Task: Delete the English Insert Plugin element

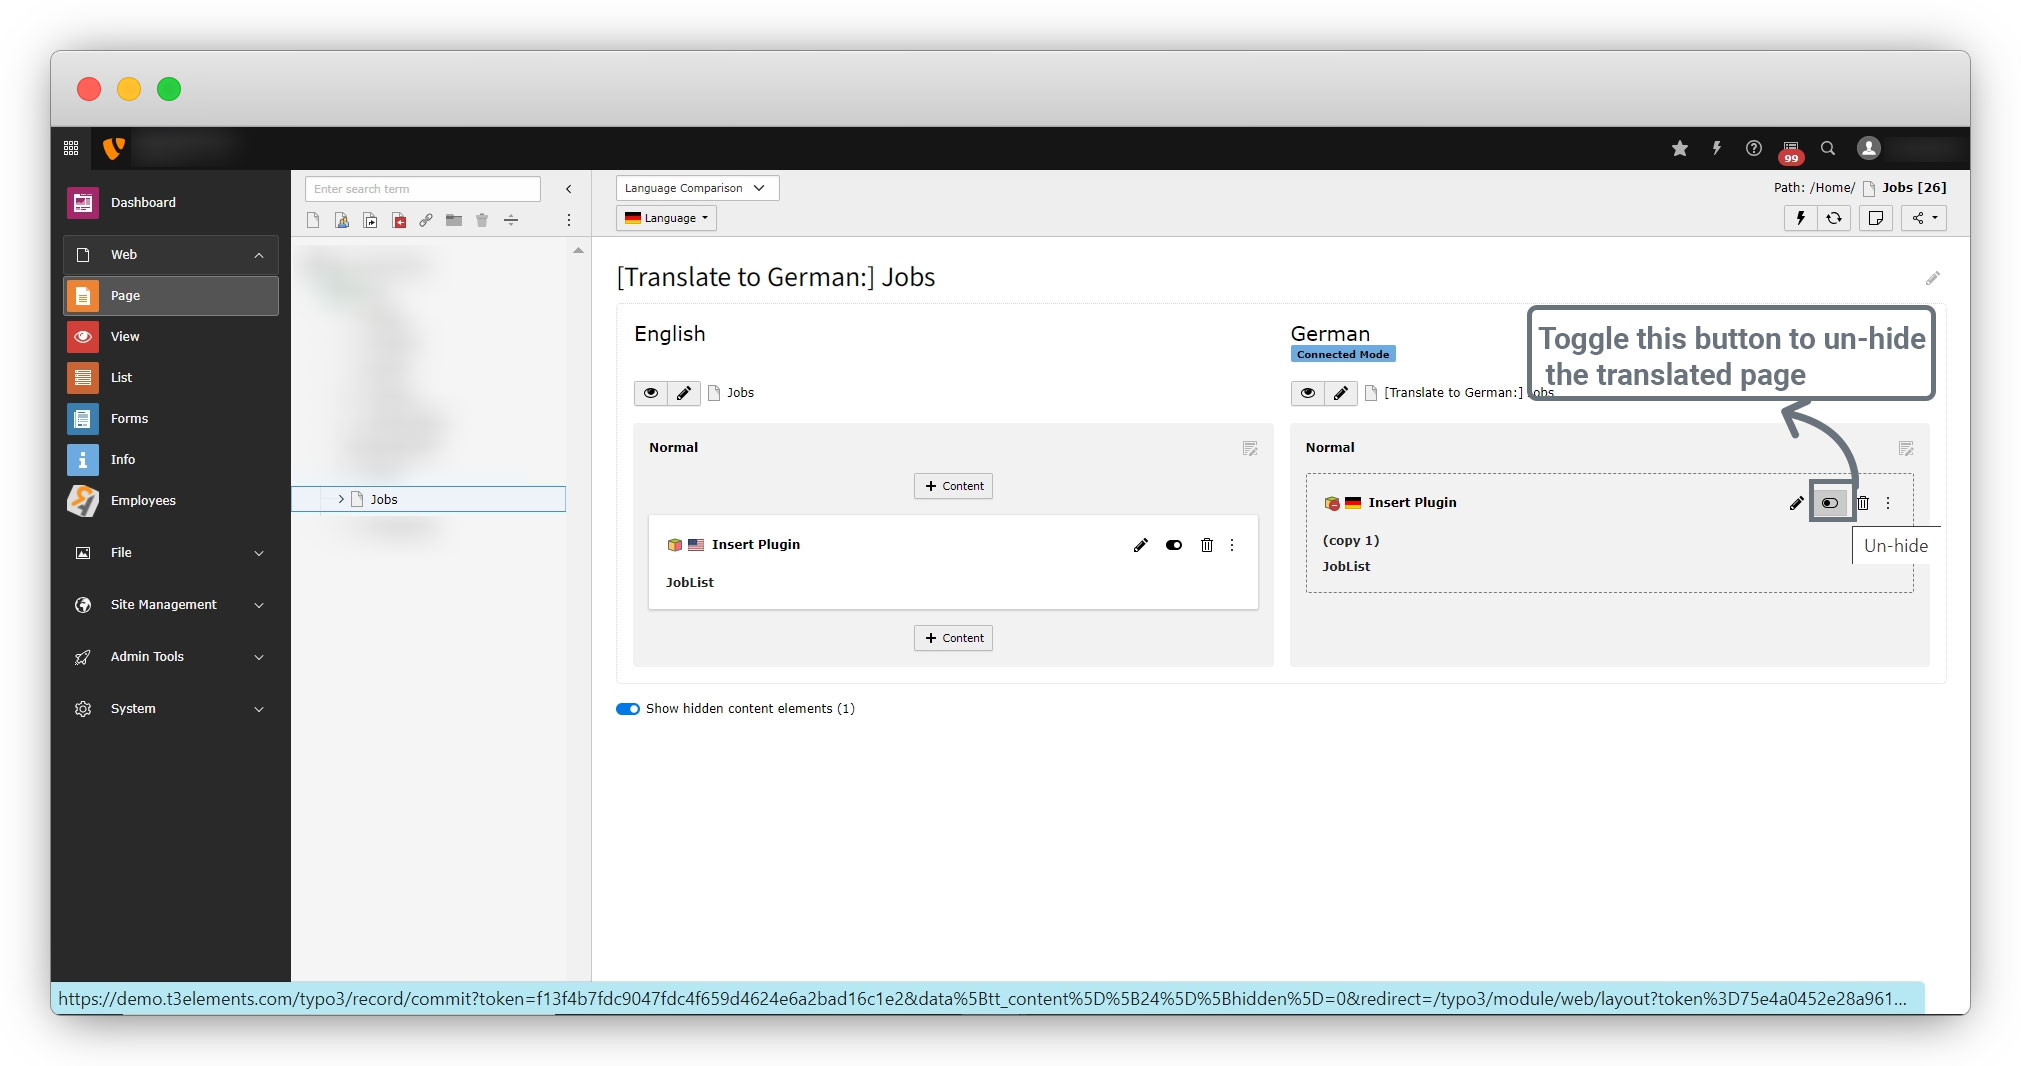Action: pos(1206,545)
